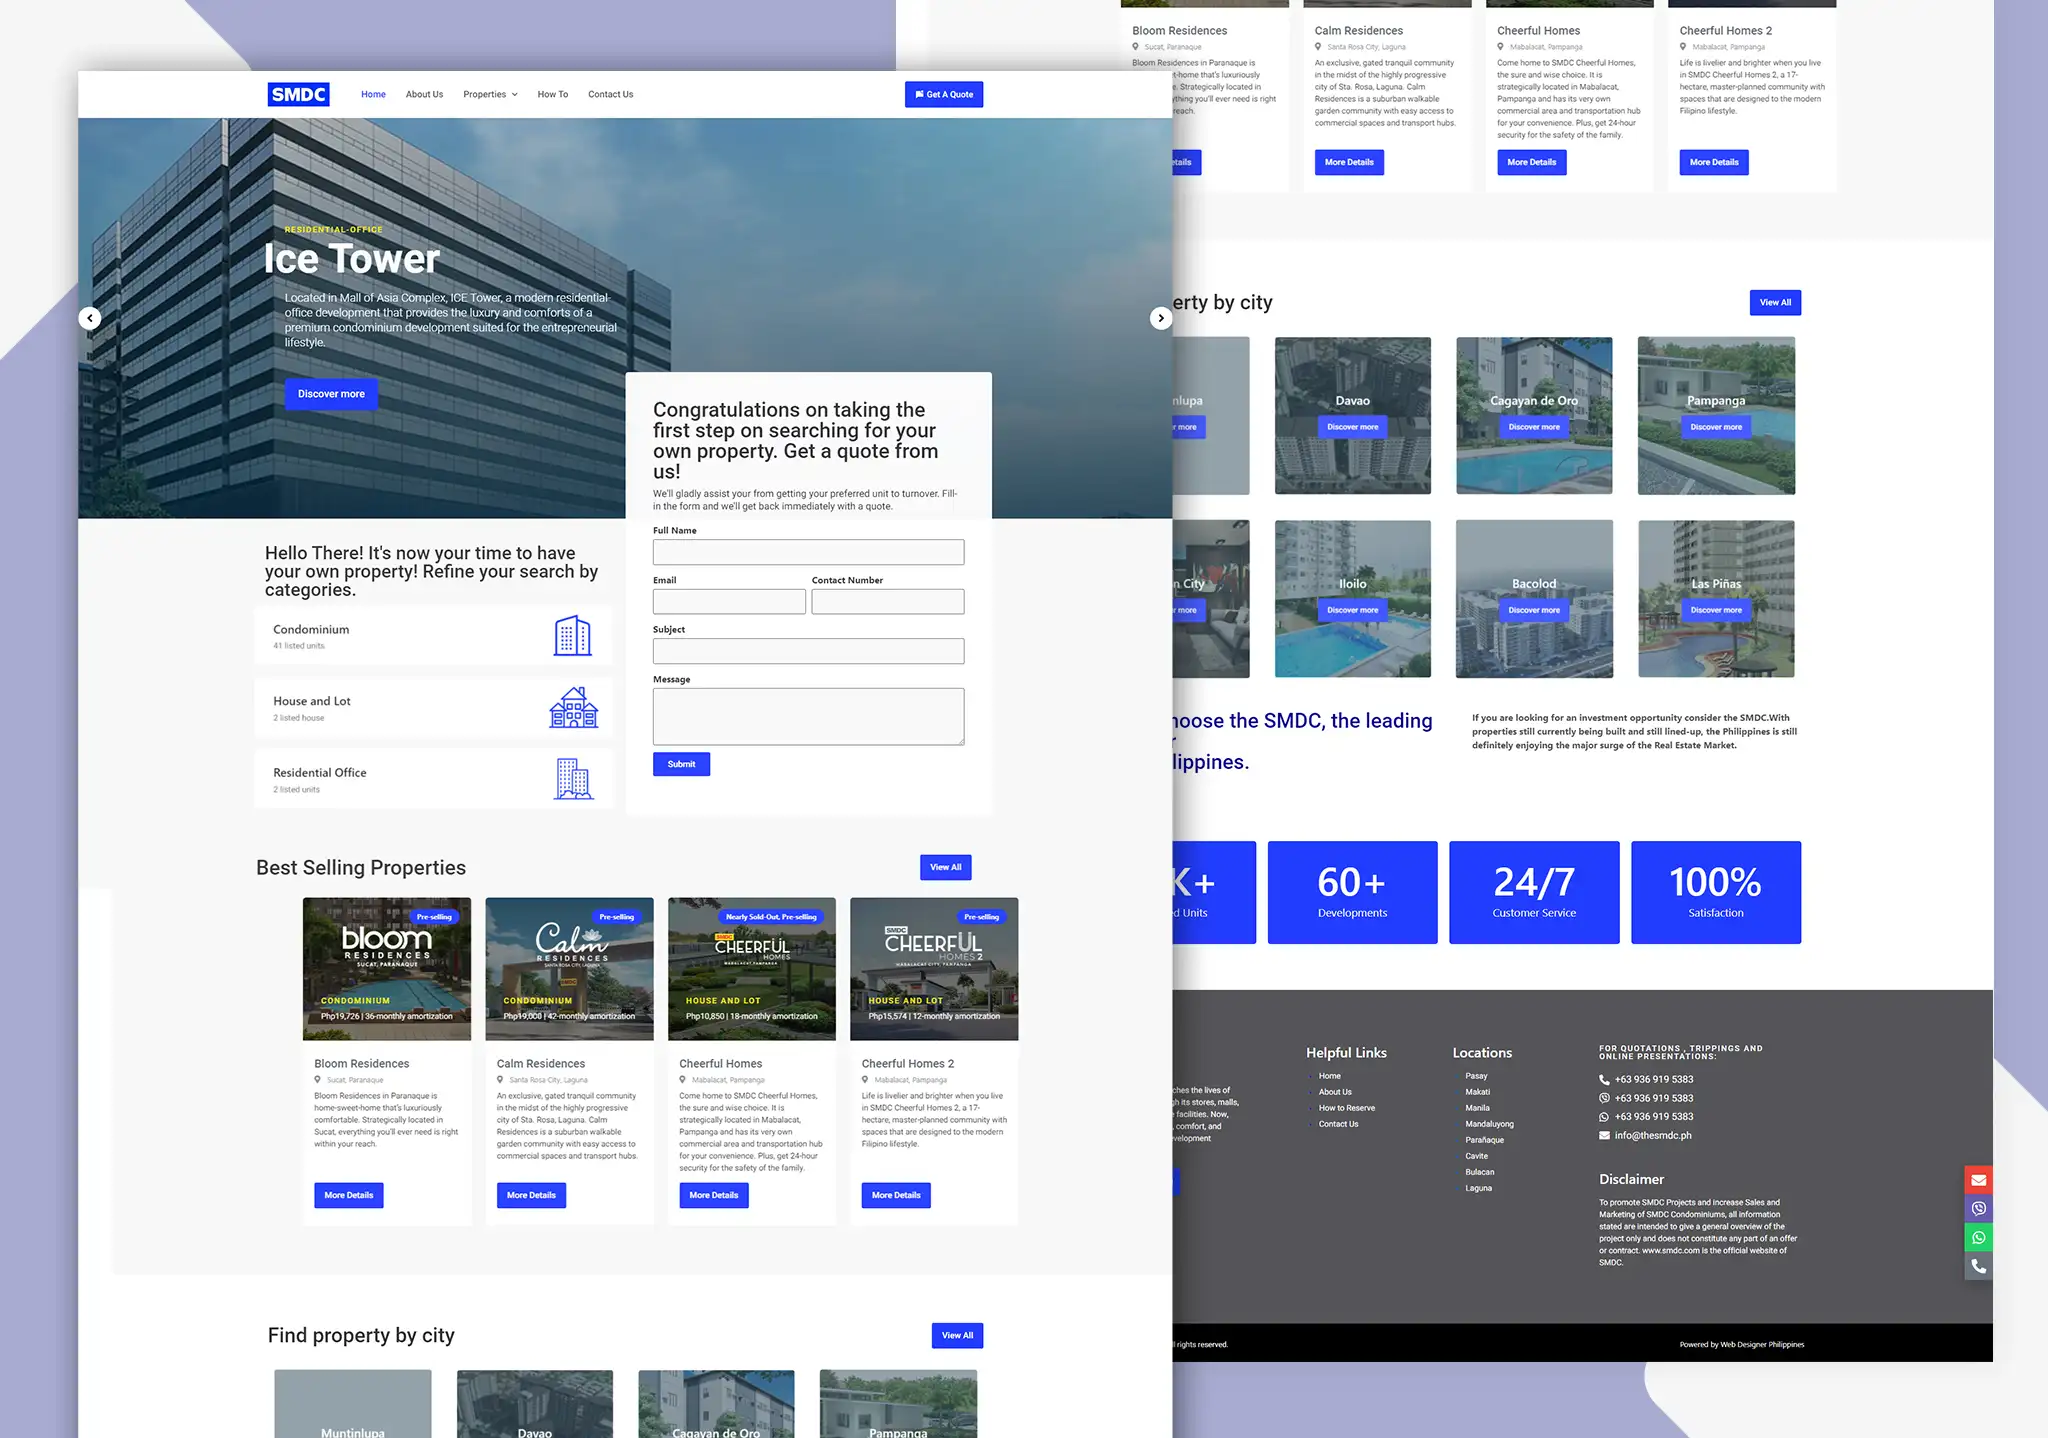The width and height of the screenshot is (2048, 1438).
Task: Select the Condominium category text
Action: 311,629
